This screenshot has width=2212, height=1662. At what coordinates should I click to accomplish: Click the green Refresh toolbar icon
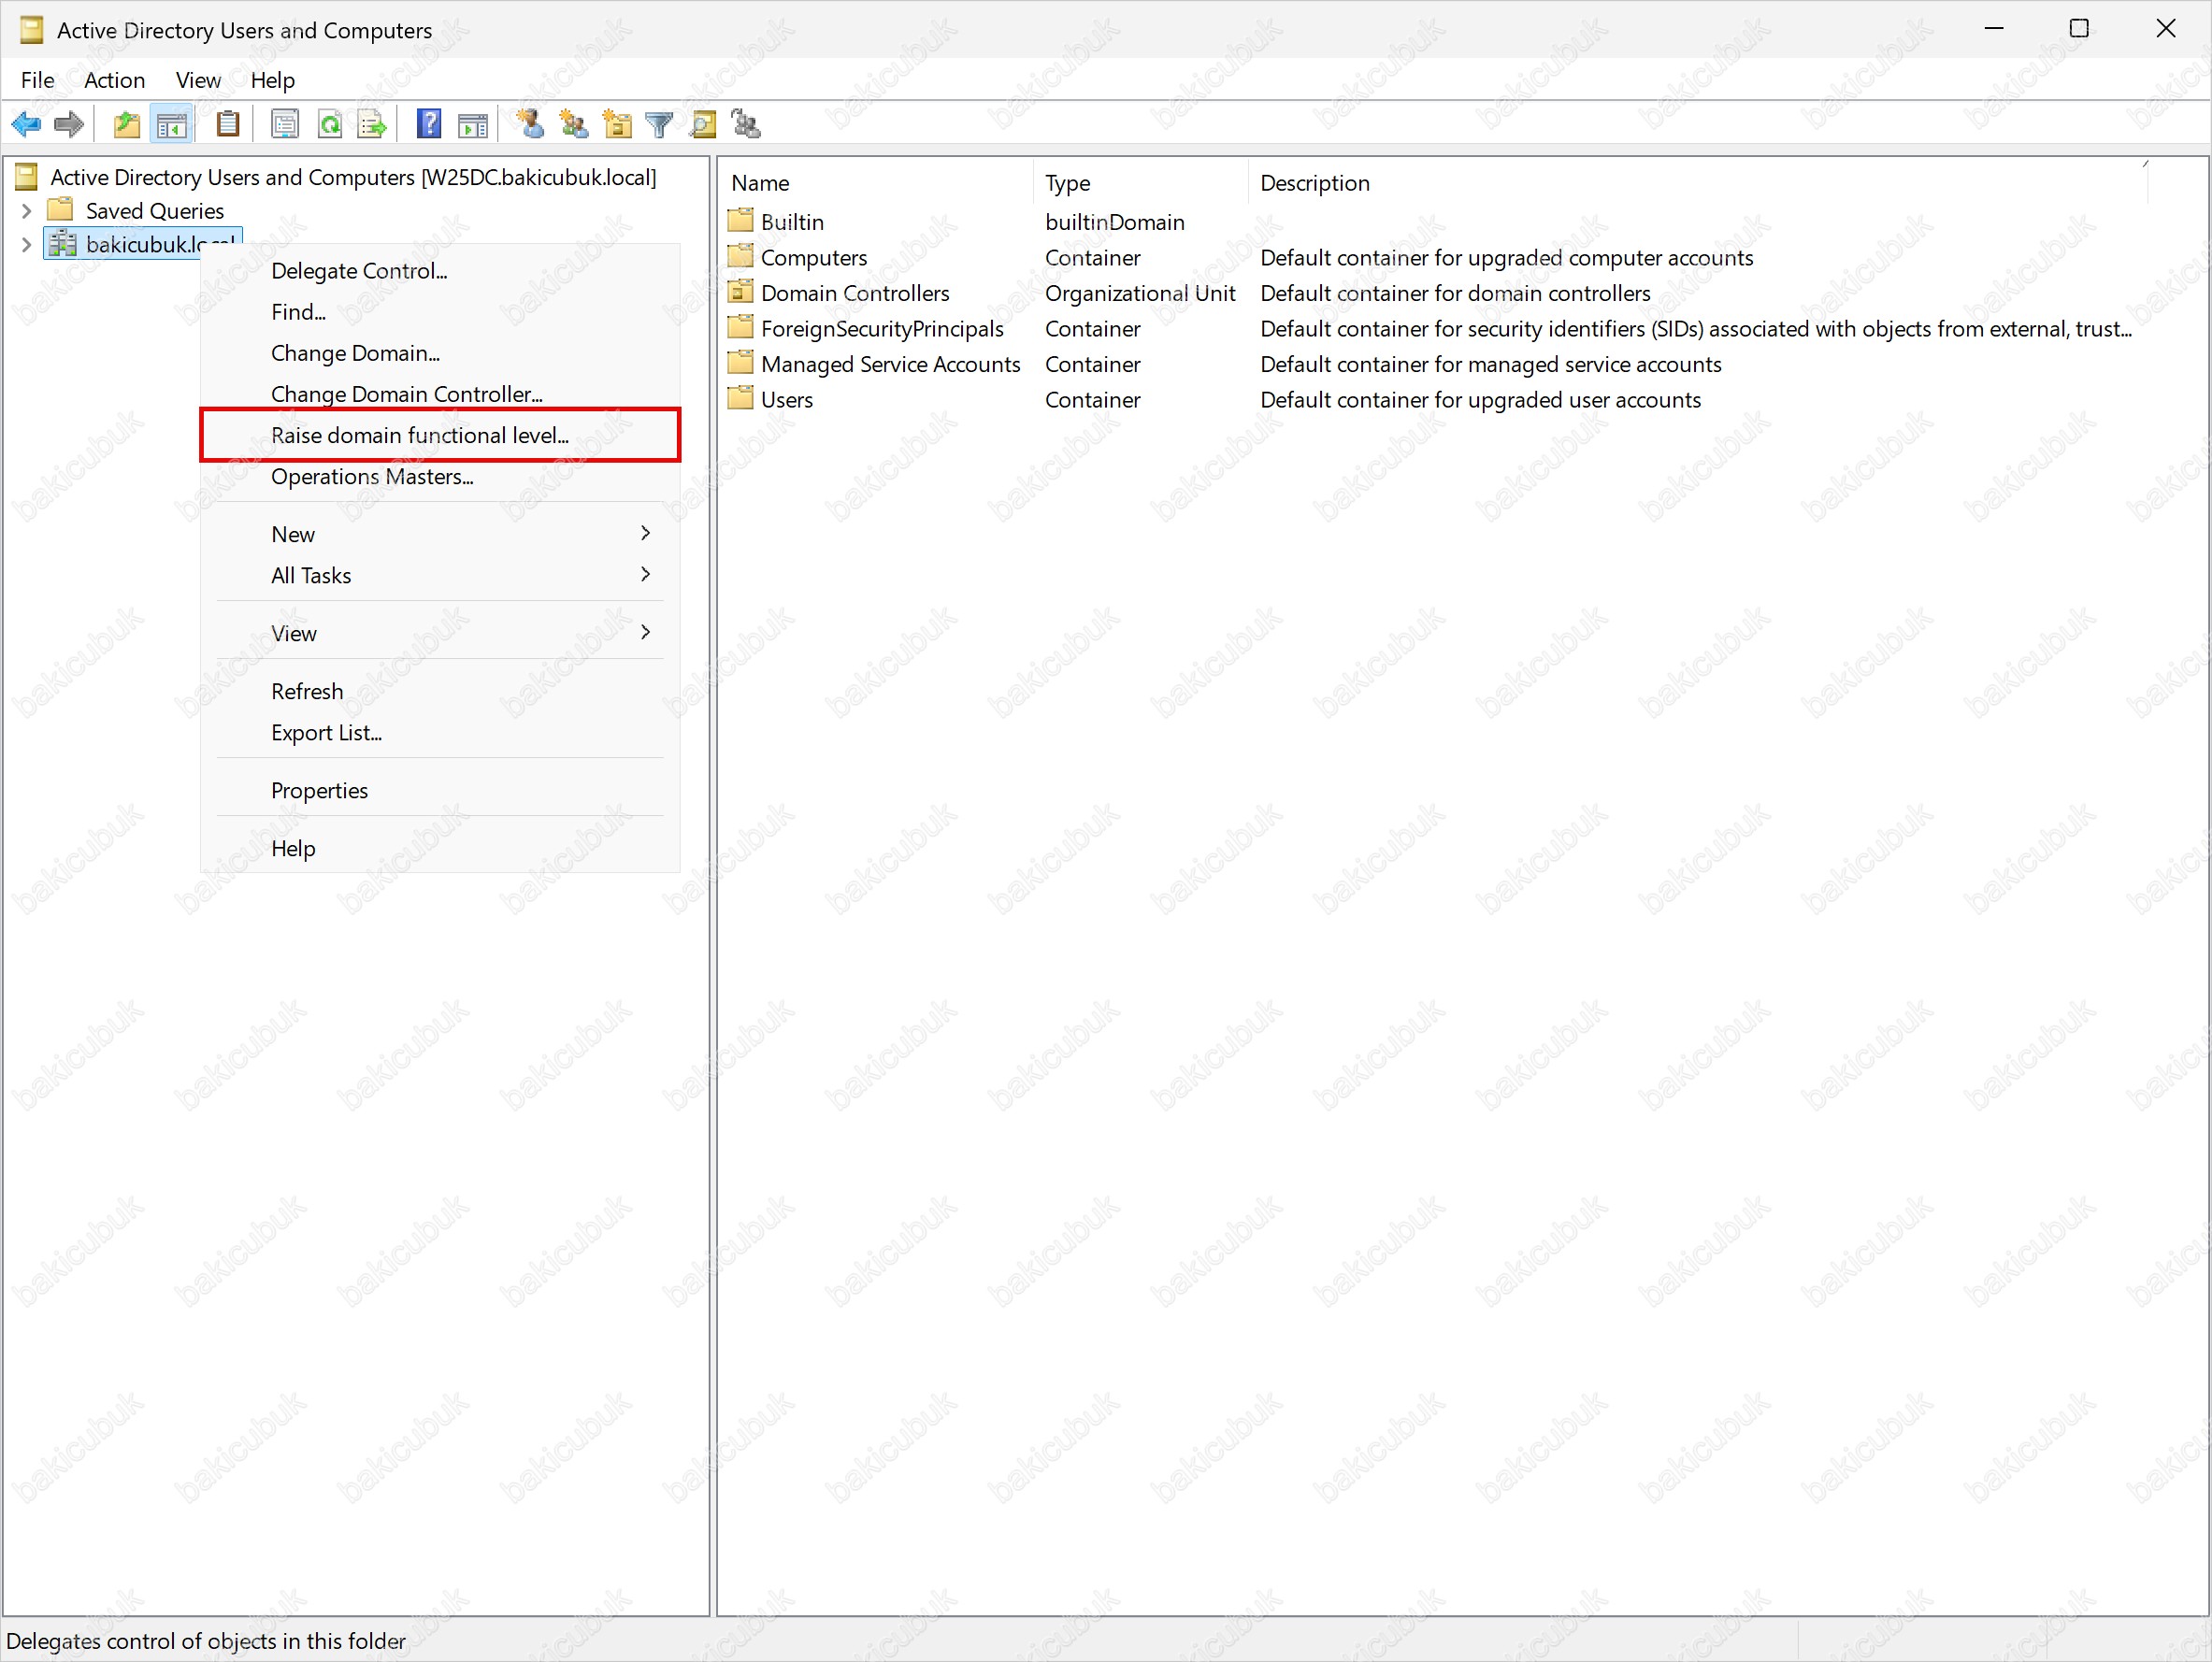click(x=329, y=125)
